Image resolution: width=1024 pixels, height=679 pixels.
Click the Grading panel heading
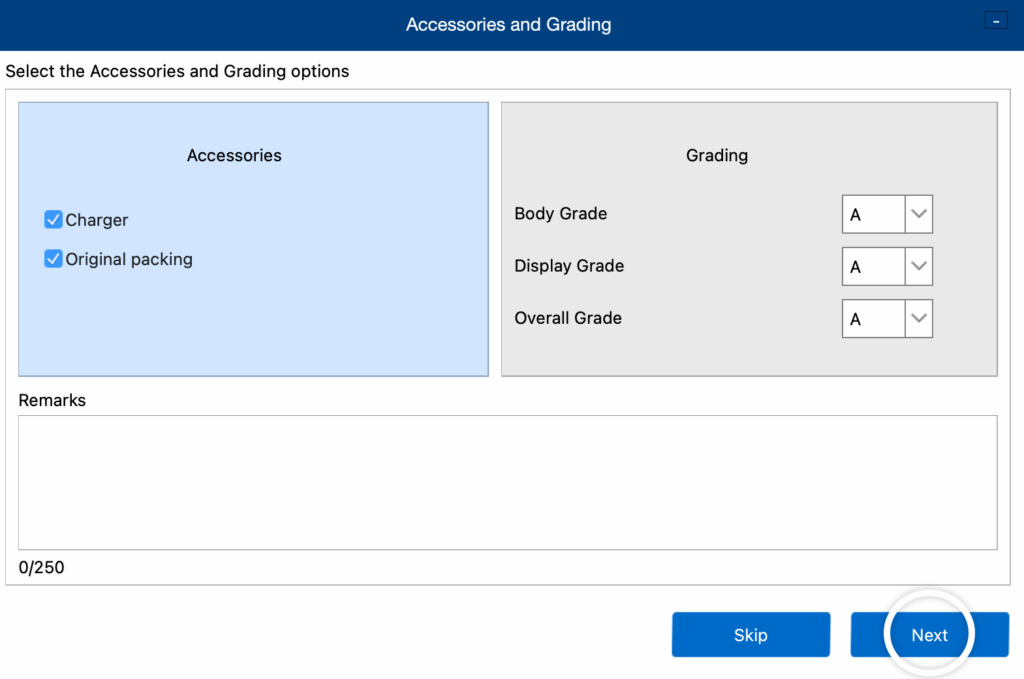(x=716, y=155)
